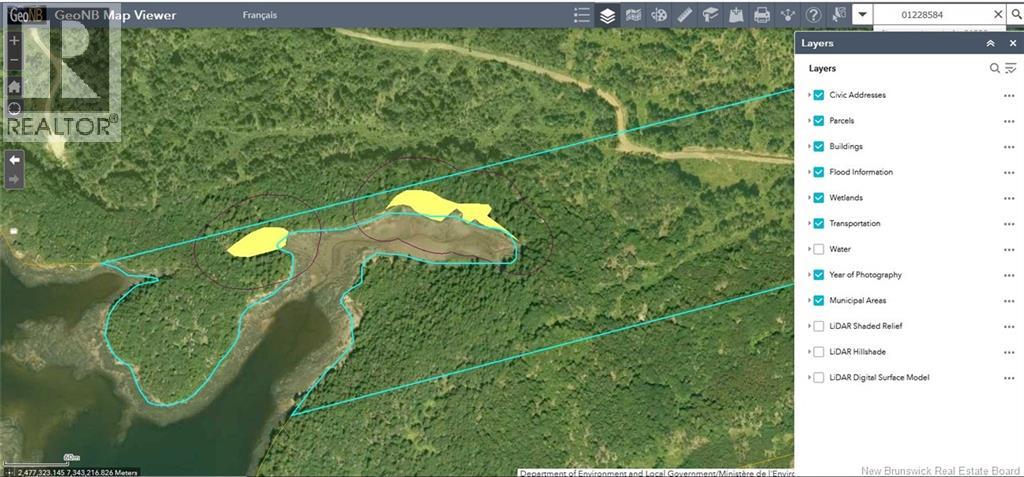Find my location on map
This screenshot has width=1024, height=477.
[x=14, y=108]
